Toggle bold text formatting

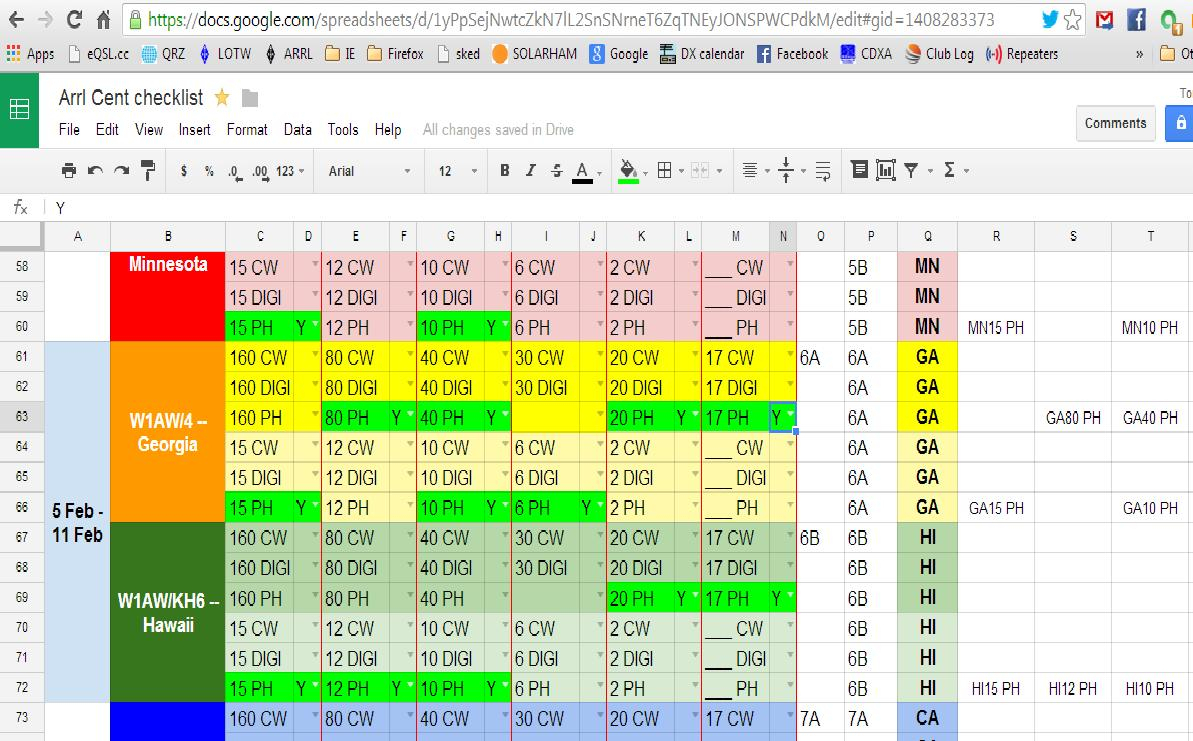click(505, 171)
